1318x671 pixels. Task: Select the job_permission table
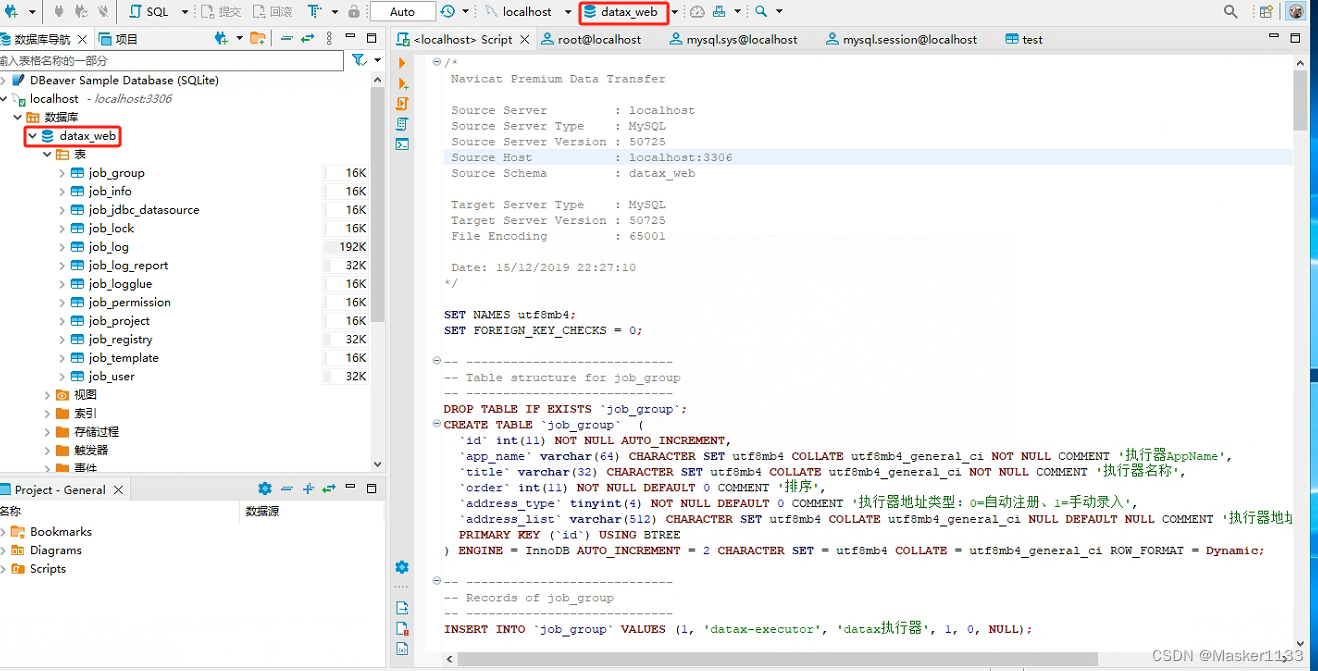(x=130, y=302)
